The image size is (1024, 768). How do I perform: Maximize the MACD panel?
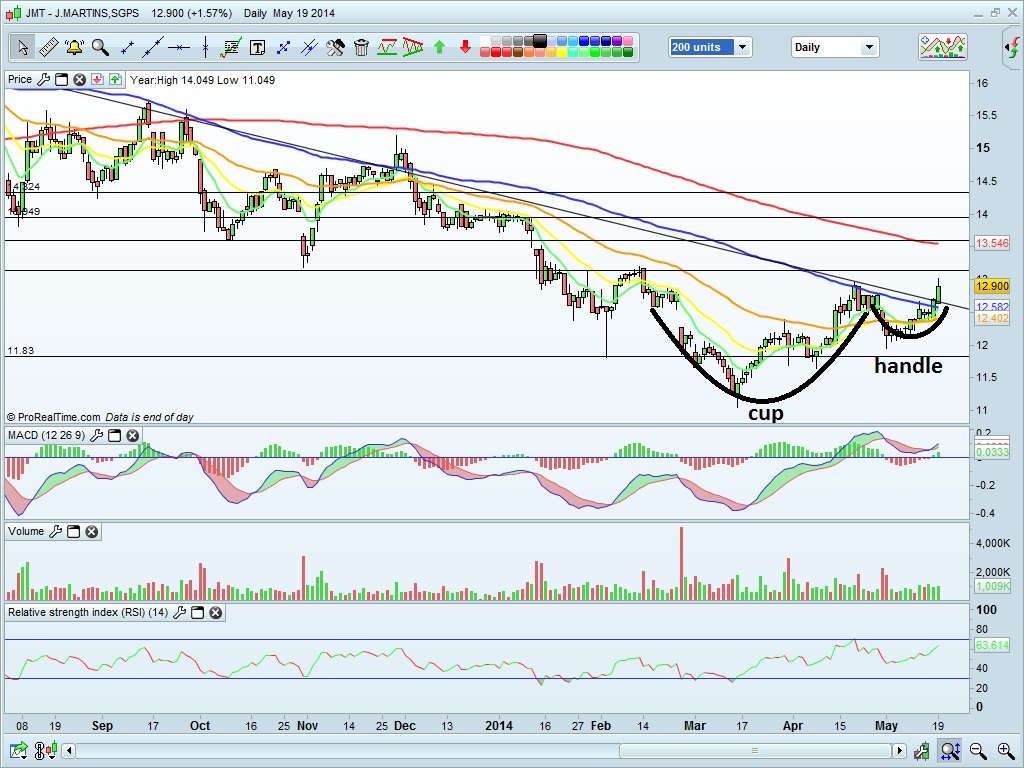(x=114, y=436)
